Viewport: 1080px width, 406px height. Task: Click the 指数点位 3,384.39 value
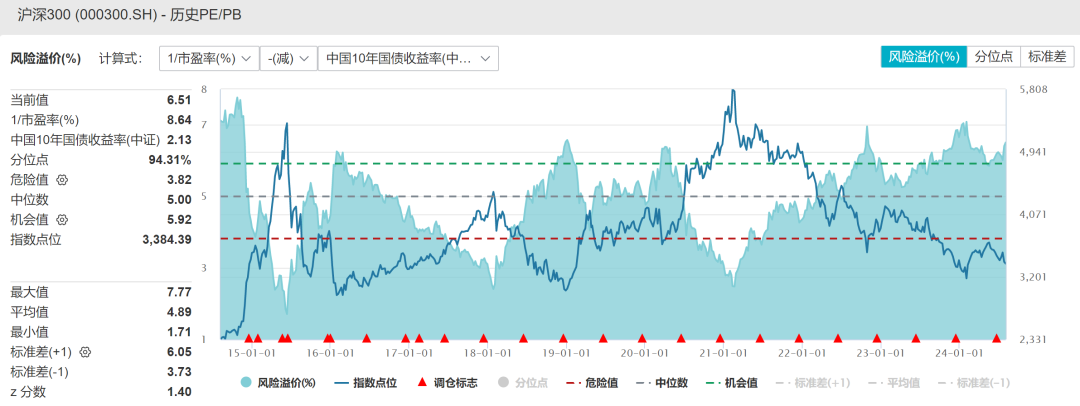168,240
